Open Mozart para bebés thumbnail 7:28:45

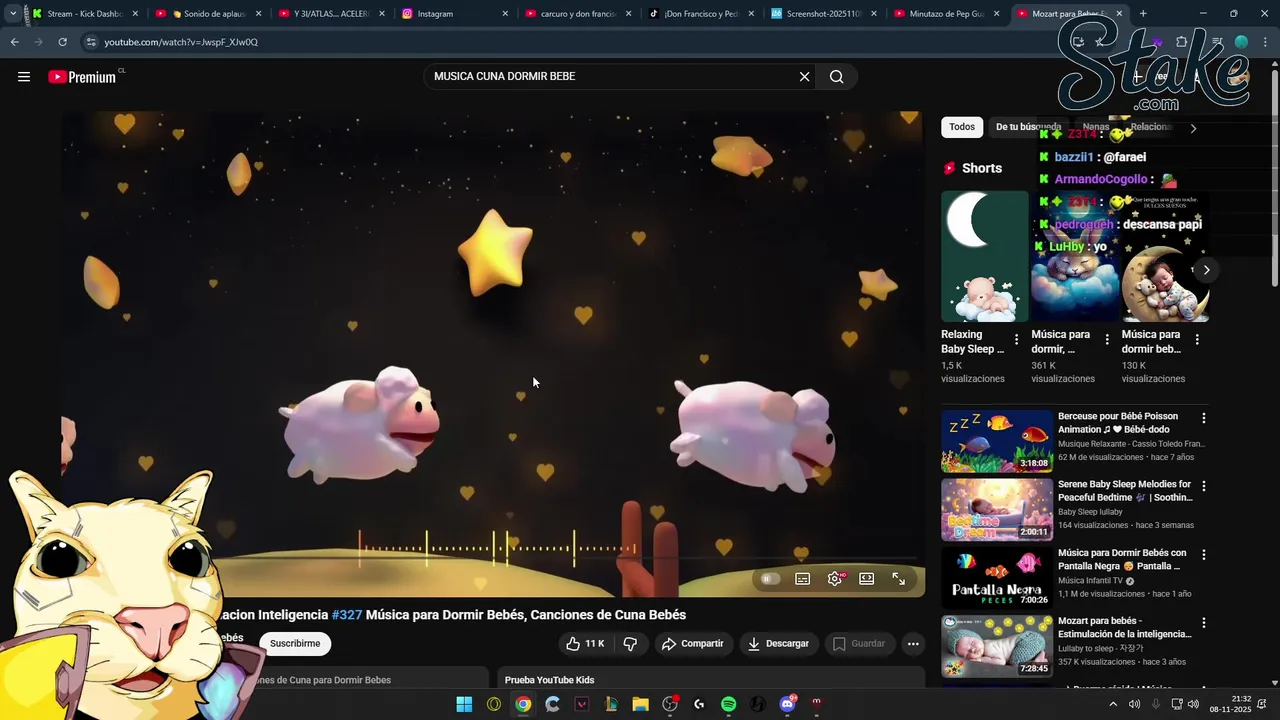coord(997,646)
